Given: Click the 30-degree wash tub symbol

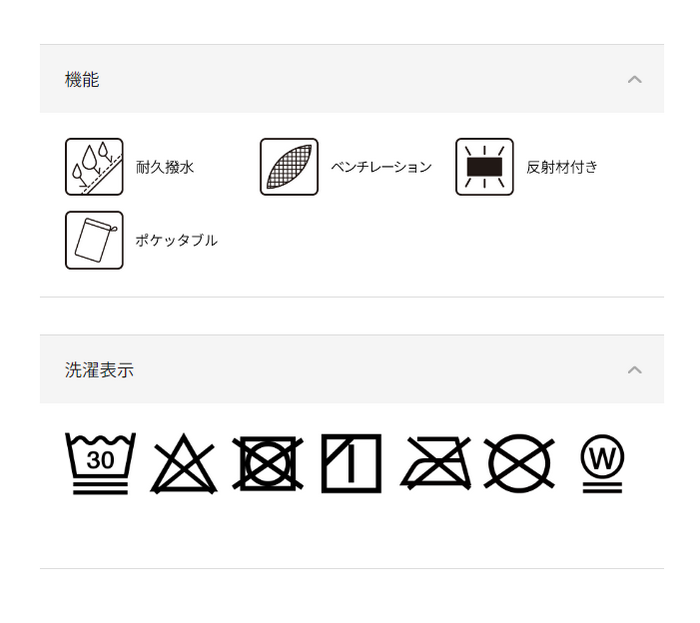Looking at the screenshot, I should 100,463.
